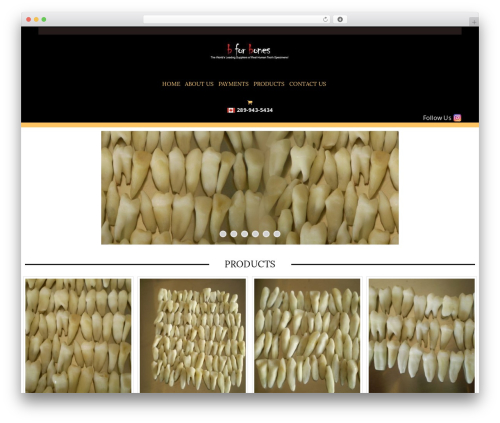The height and width of the screenshot is (423, 500).
Task: Open the second product thumbnail with small teeth
Action: click(x=193, y=336)
